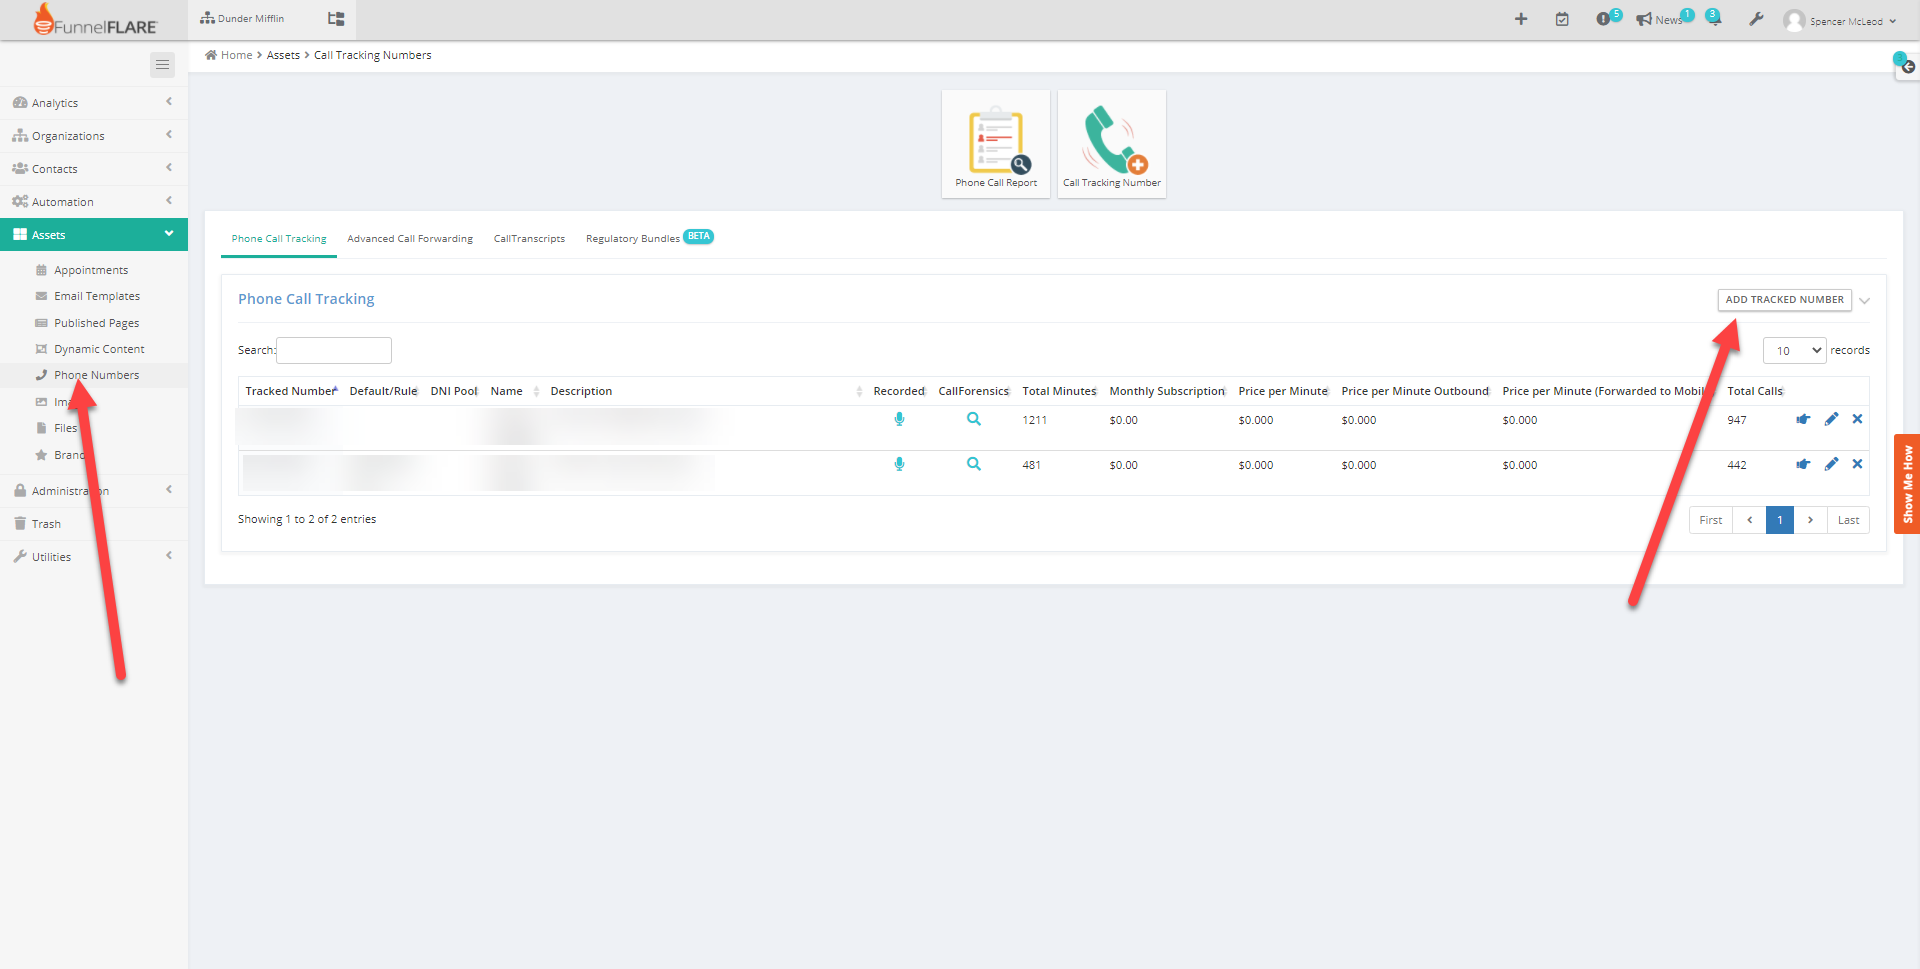Viewport: 1920px width, 969px height.
Task: Sort by Tracked Number column
Action: pos(291,391)
